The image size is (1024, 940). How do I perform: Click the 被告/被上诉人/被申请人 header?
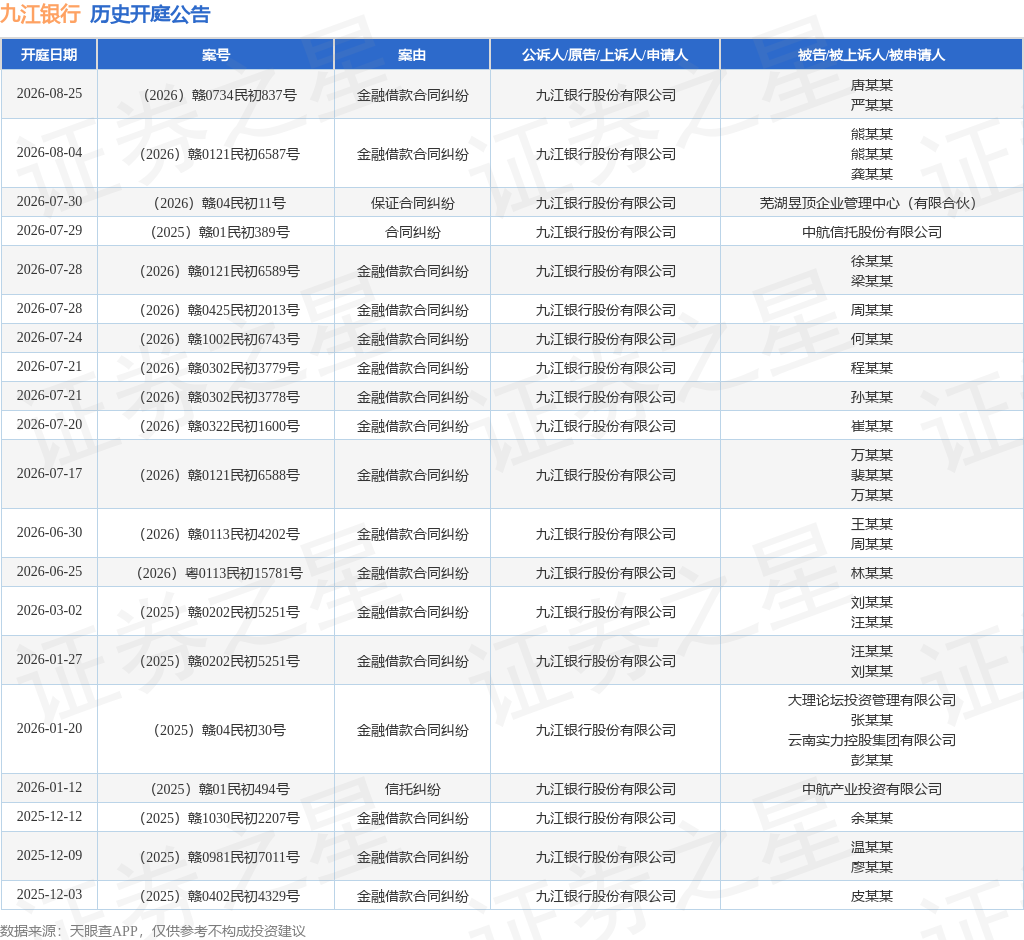[x=871, y=55]
